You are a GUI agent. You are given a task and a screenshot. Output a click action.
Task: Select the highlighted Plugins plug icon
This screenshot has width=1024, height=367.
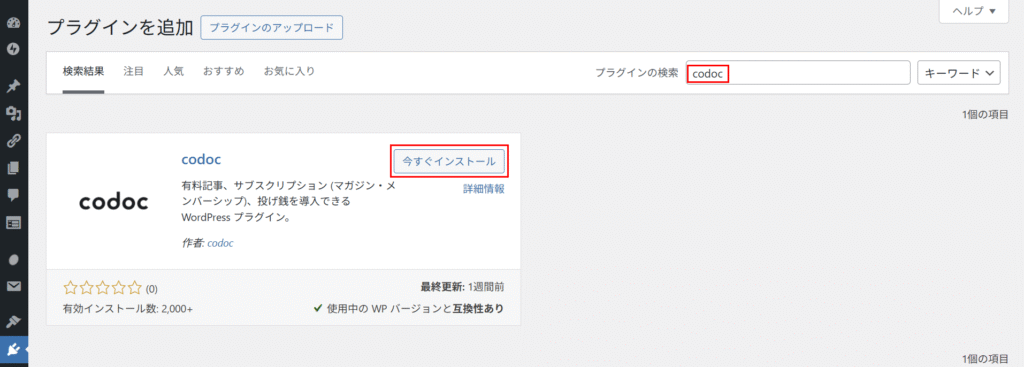(x=14, y=350)
